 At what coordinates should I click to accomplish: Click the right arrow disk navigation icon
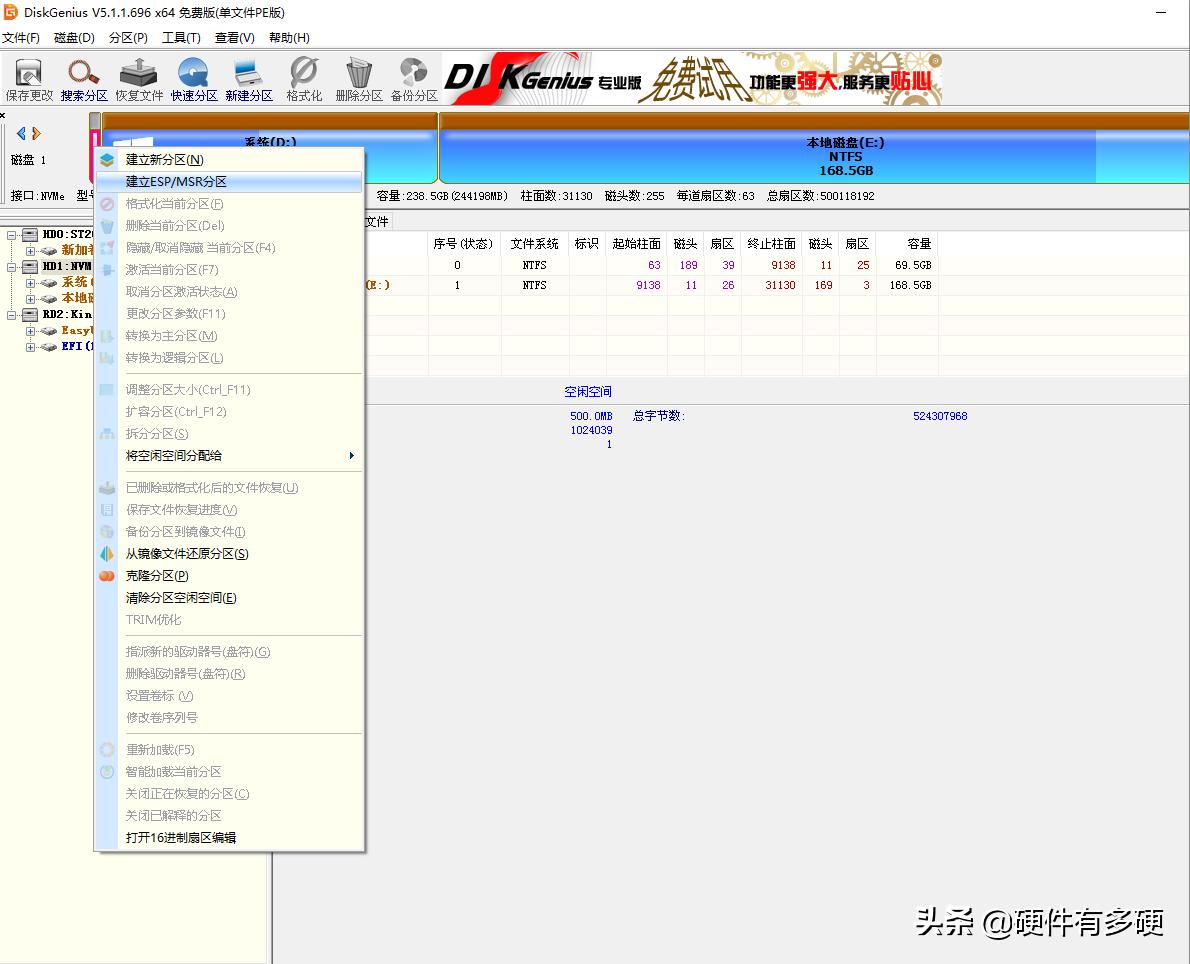coord(35,133)
